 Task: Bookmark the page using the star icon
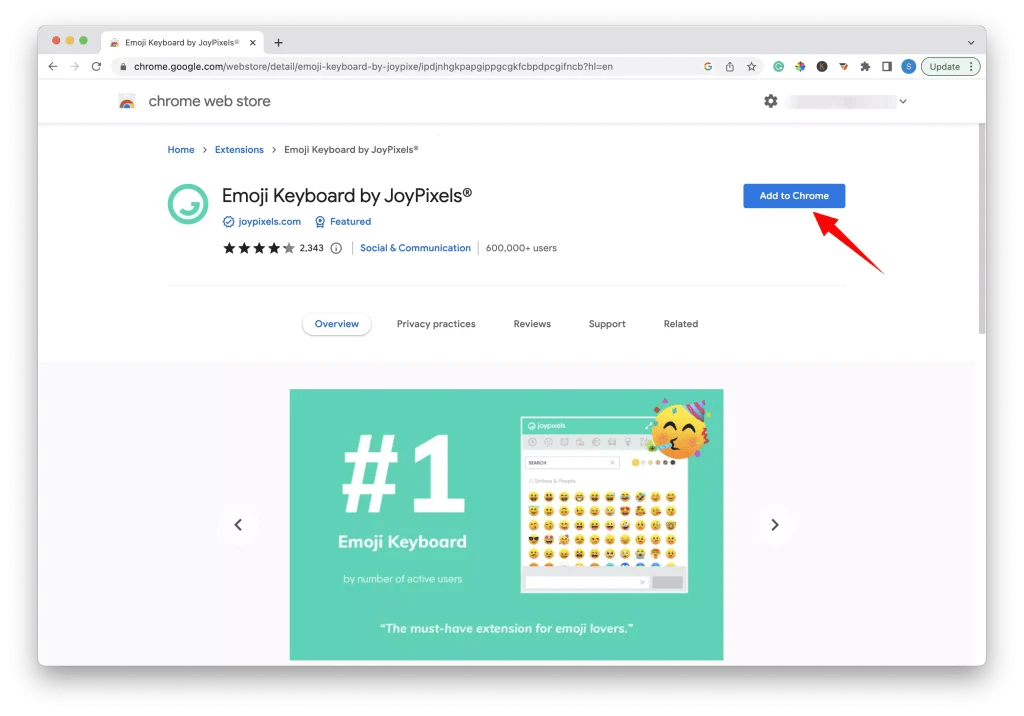pos(751,66)
